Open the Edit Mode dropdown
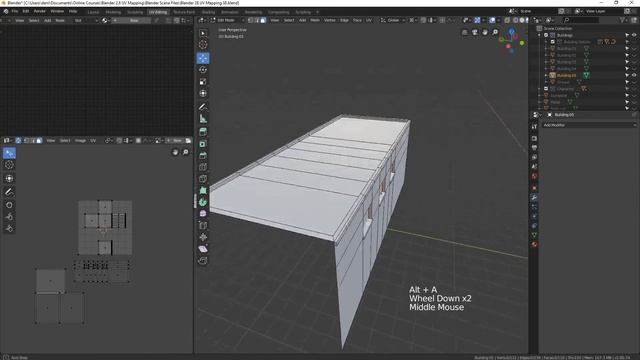Viewport: 640px width, 360px height. 227,20
